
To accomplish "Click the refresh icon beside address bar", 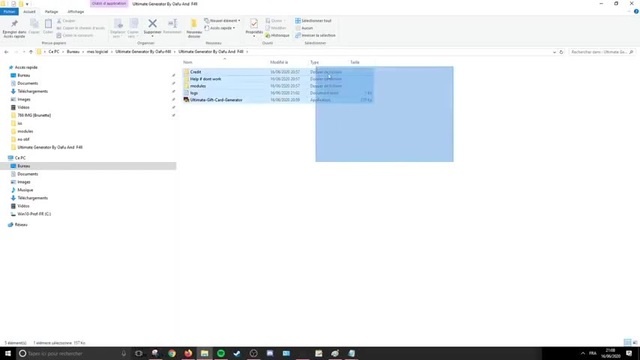I will coord(561,52).
